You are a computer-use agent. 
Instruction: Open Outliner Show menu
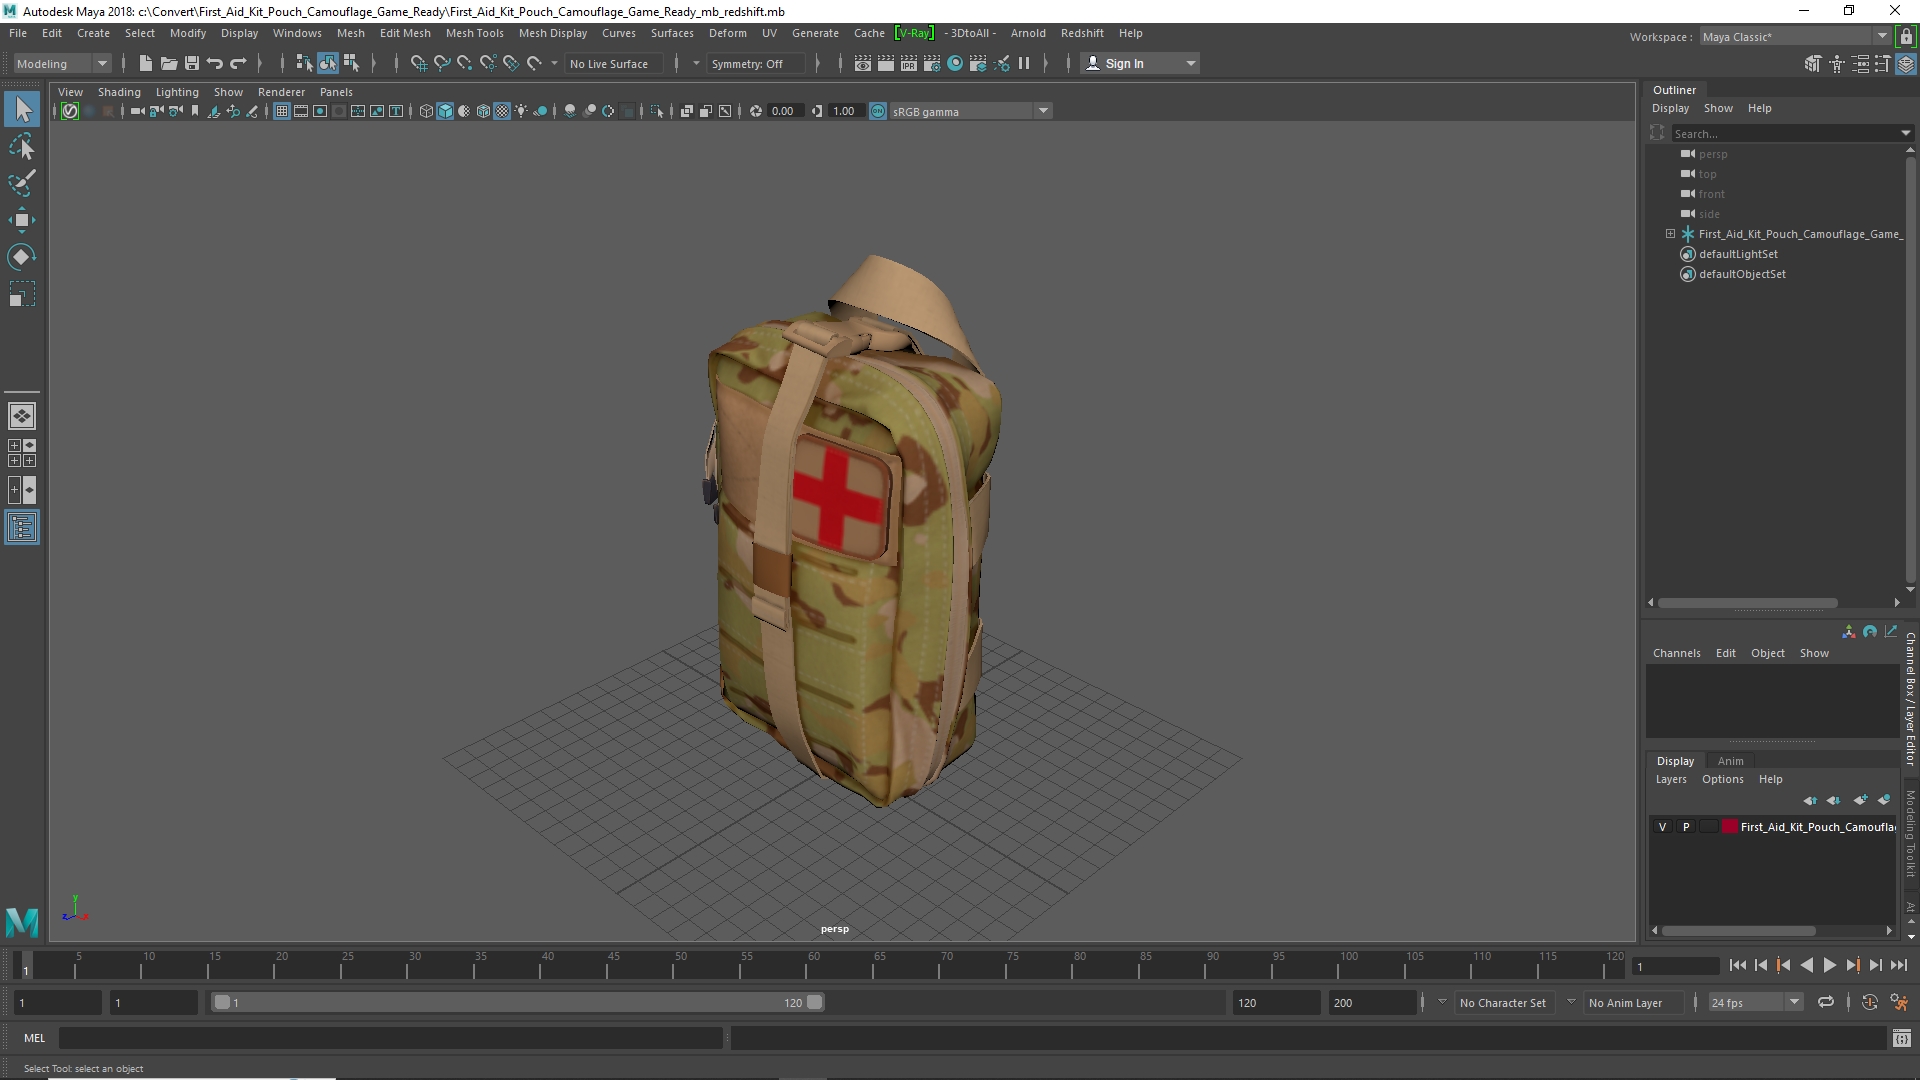tap(1718, 108)
